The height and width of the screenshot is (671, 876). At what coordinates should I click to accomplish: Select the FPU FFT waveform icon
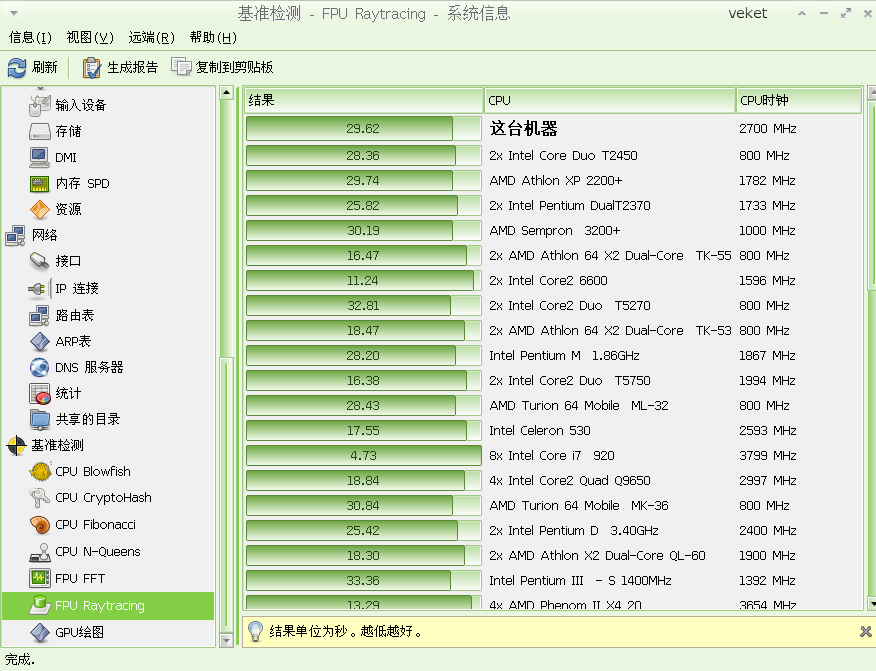40,578
